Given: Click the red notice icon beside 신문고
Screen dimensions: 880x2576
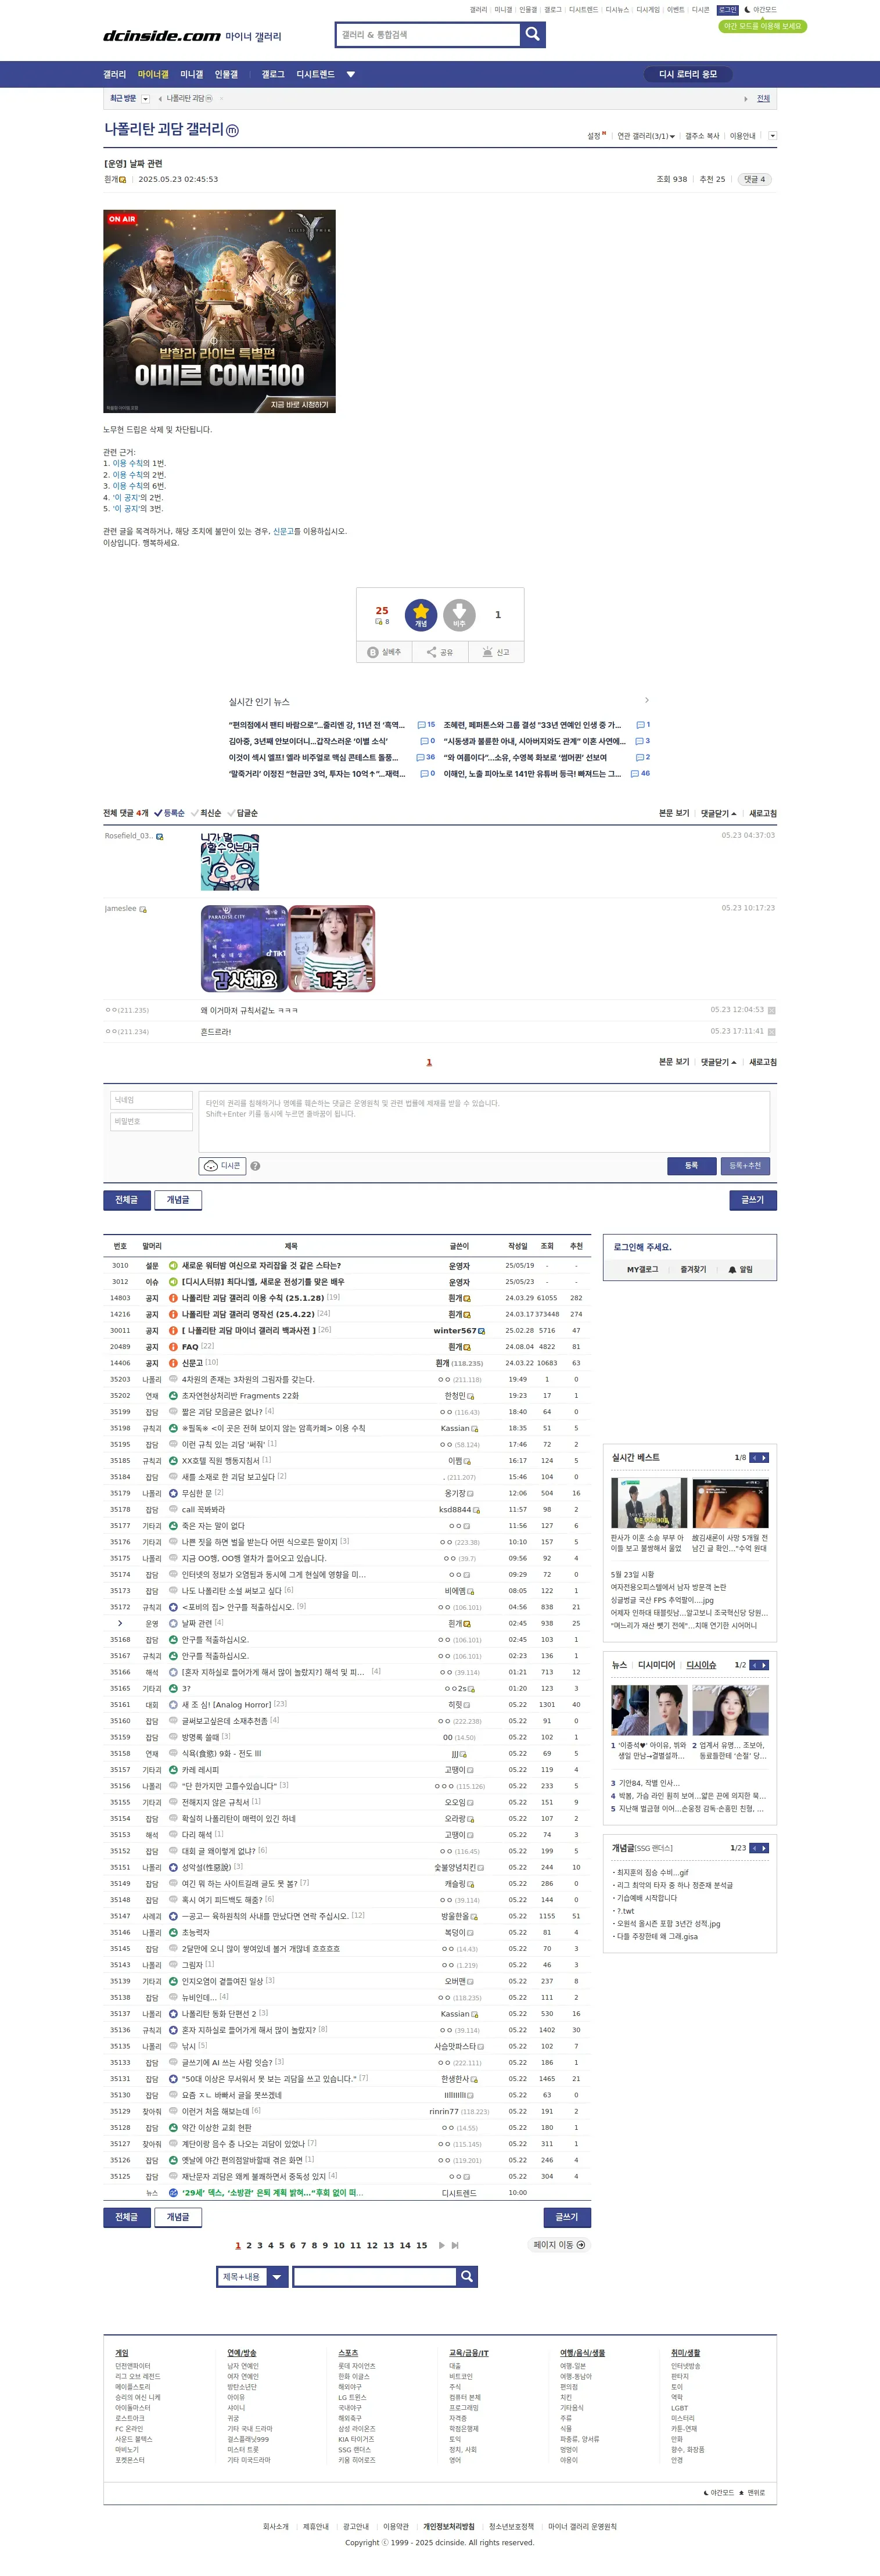Looking at the screenshot, I should pyautogui.click(x=173, y=1363).
